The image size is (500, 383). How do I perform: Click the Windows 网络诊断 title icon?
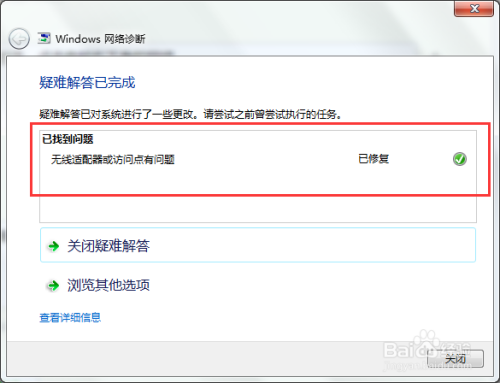coord(44,38)
